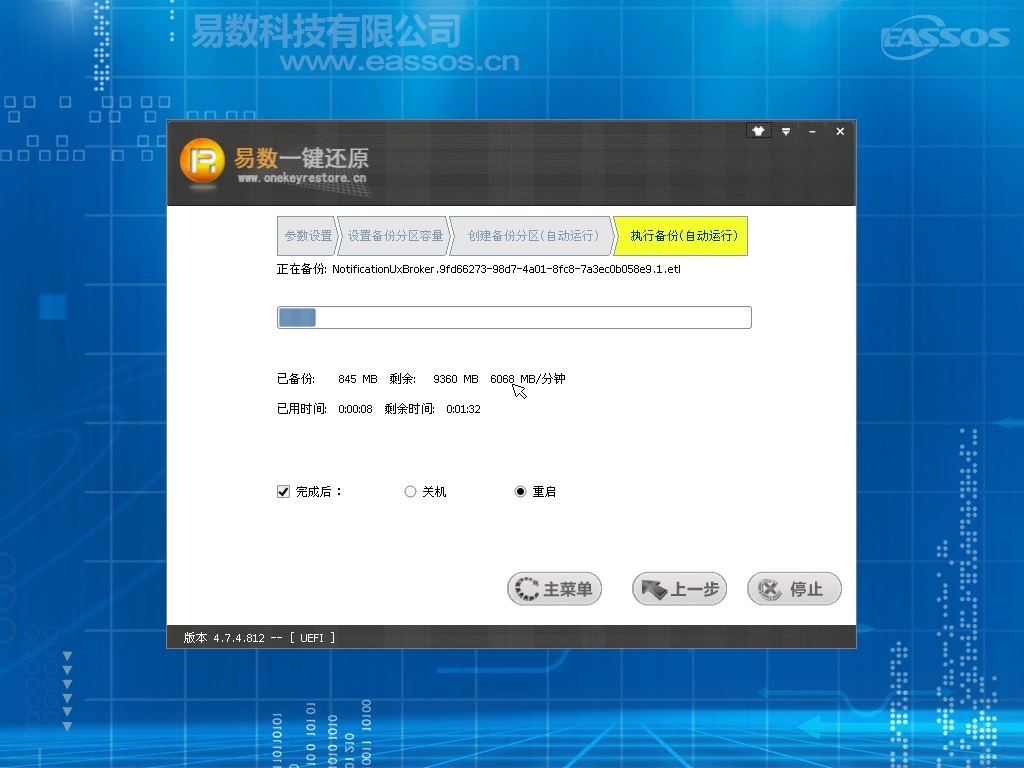
Task: Expand the title bar dropdown menu arrow
Action: (786, 132)
